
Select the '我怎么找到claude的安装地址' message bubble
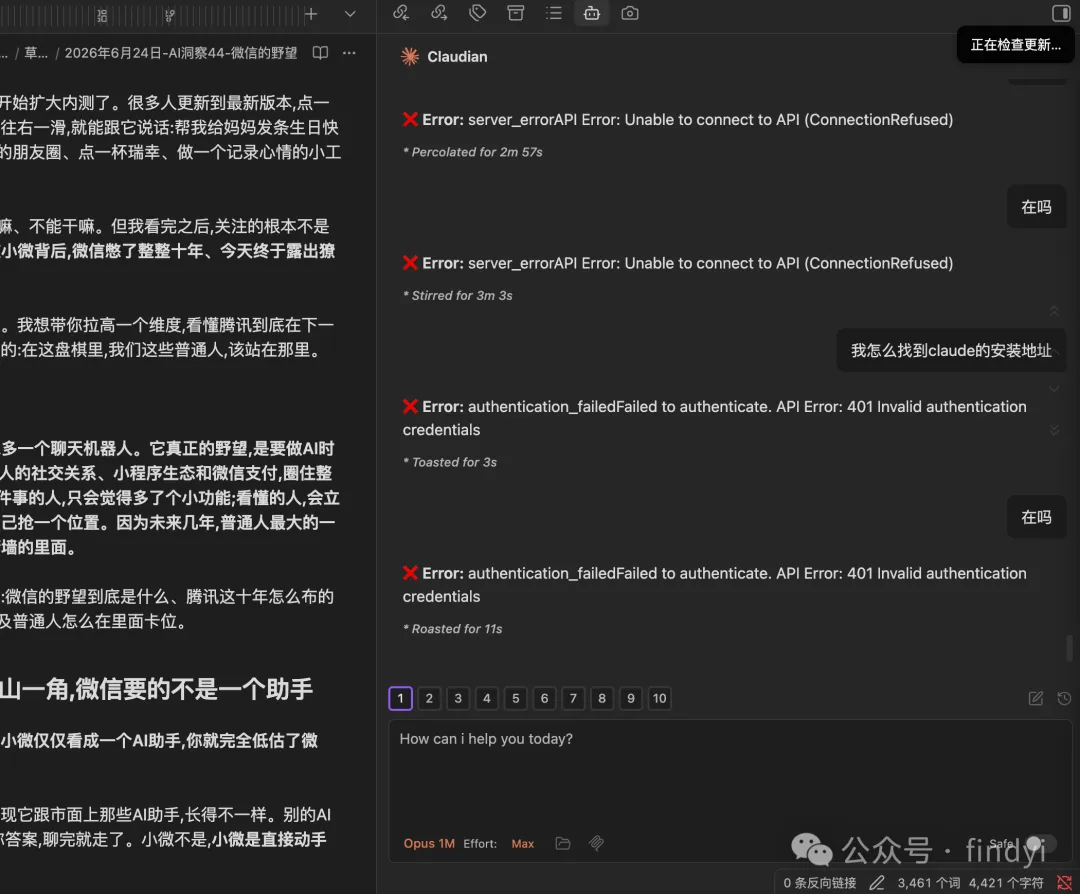pyautogui.click(x=951, y=351)
